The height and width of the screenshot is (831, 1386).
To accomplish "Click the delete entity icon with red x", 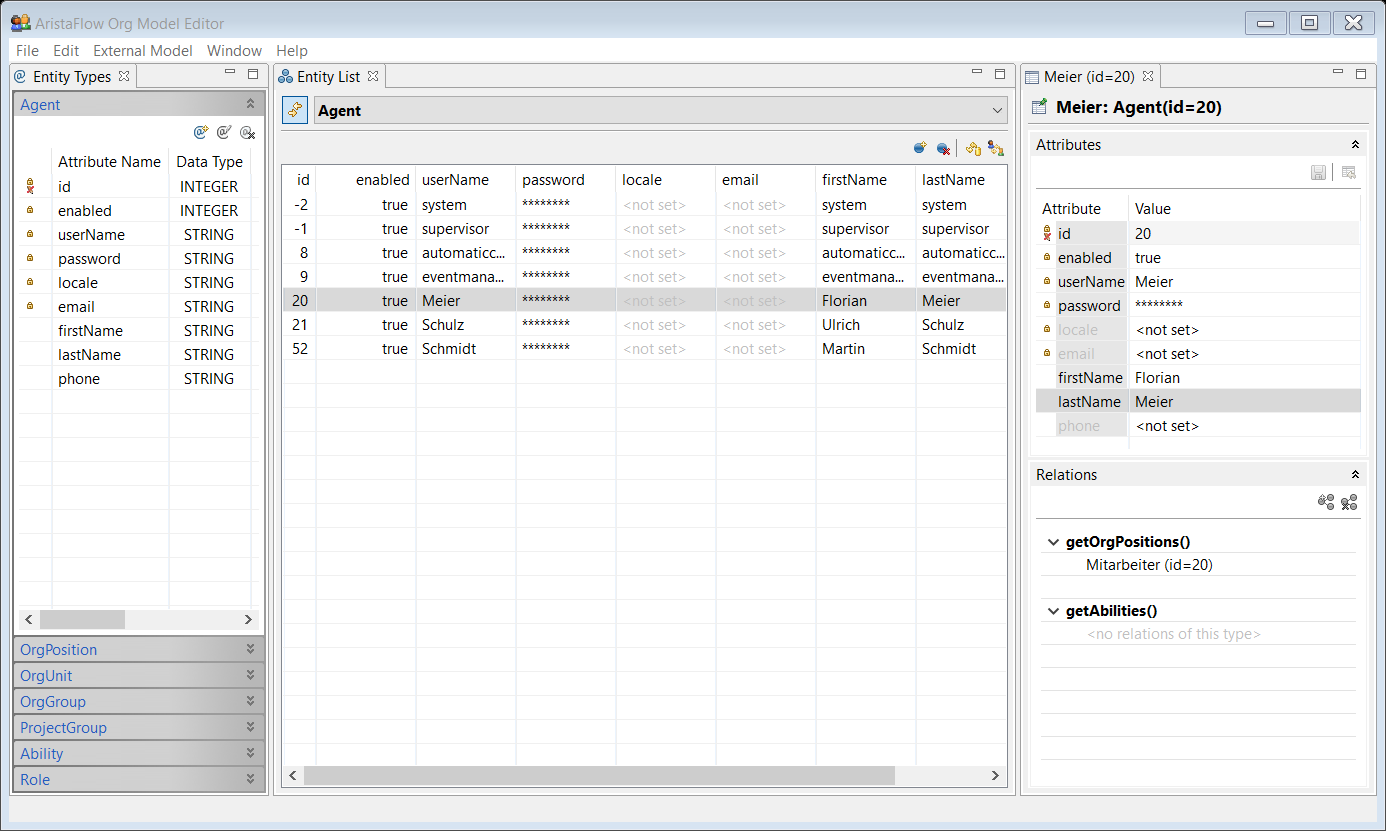I will pyautogui.click(x=943, y=148).
